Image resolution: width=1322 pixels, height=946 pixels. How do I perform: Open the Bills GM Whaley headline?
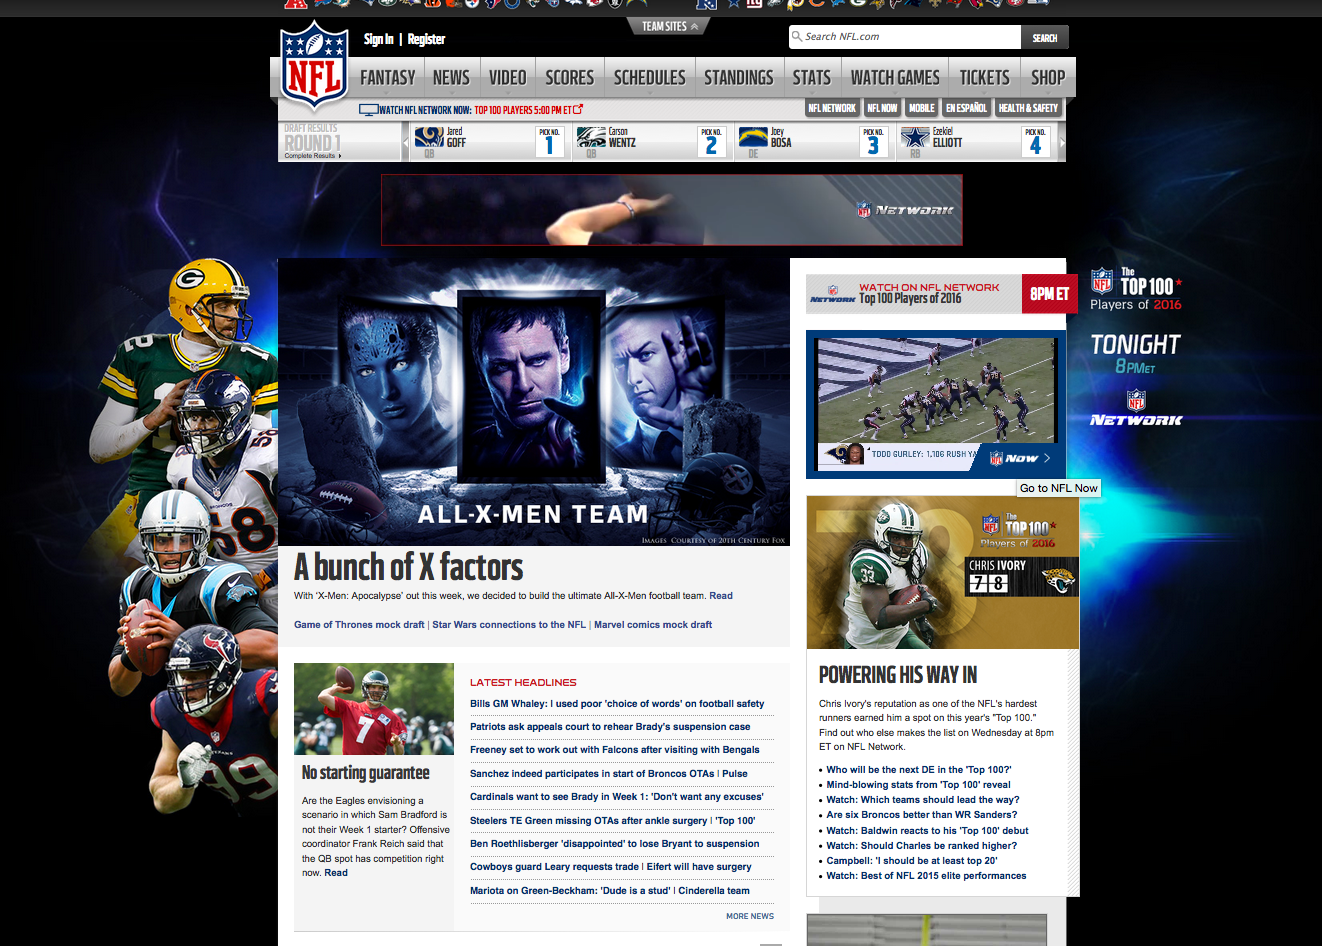[617, 704]
